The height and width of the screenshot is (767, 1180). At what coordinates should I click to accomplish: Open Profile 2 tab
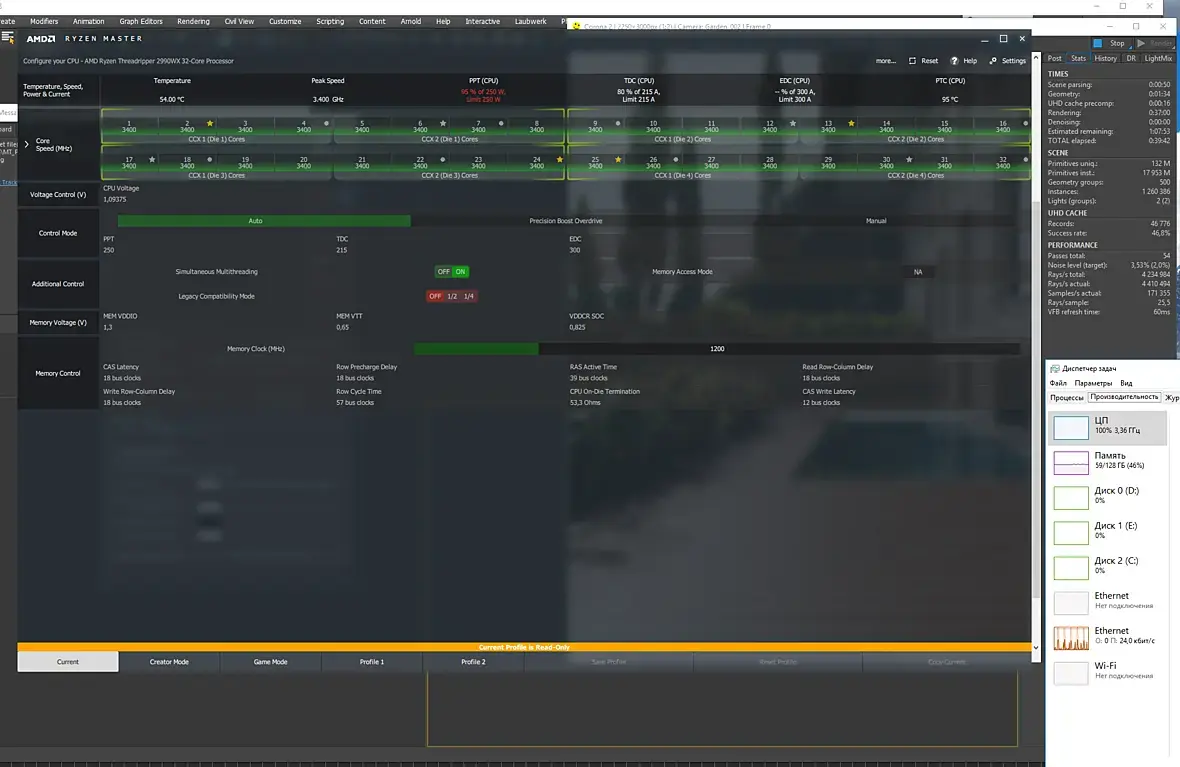[473, 662]
